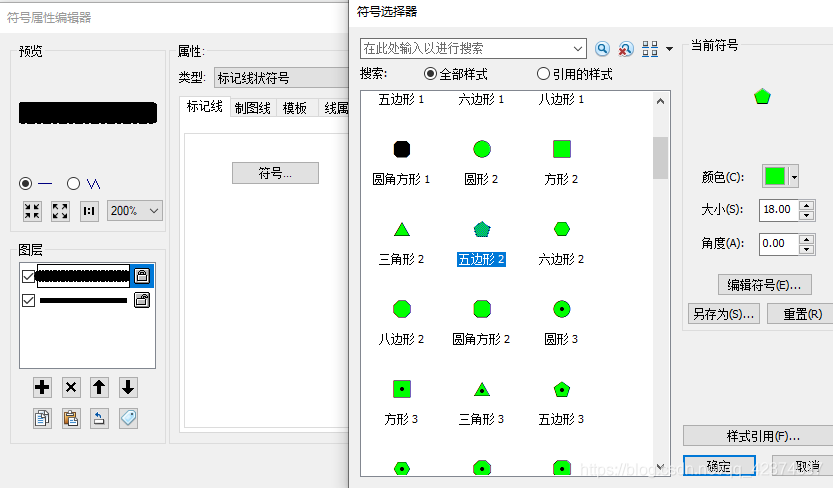
Task: Select the 方形 3 dotted square symbol
Action: click(402, 389)
